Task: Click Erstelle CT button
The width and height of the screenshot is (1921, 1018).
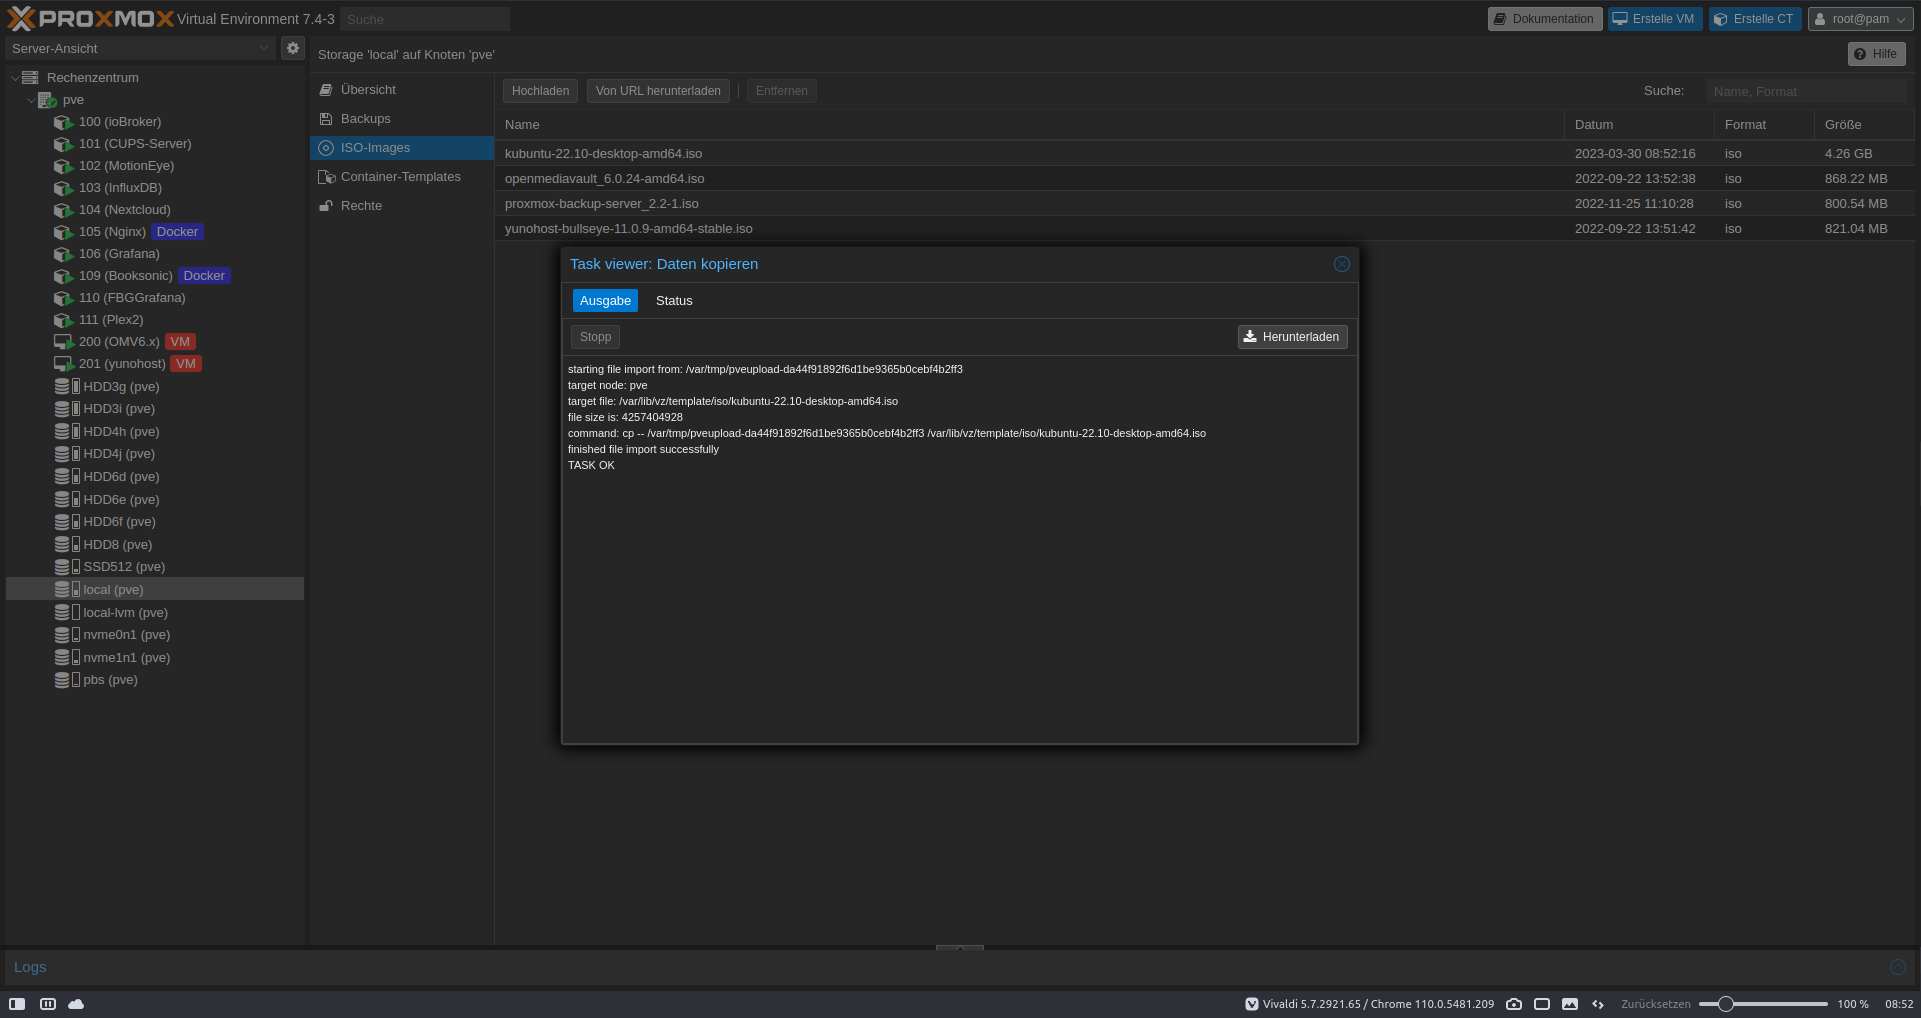Action: [1755, 19]
